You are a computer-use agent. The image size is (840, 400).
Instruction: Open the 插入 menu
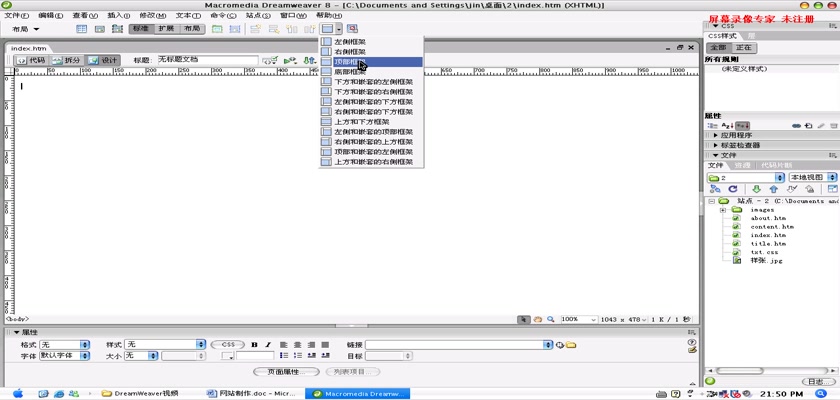(118, 15)
